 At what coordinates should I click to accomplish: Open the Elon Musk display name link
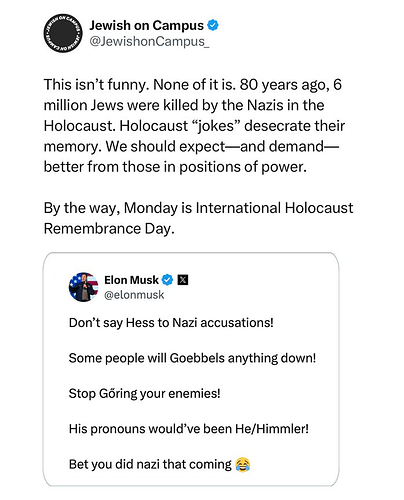point(131,280)
